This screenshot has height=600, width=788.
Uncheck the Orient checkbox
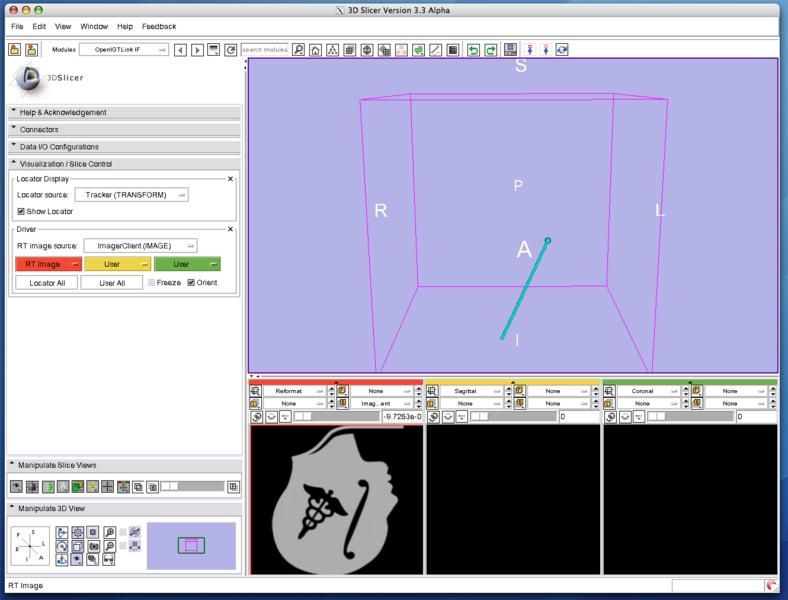191,282
